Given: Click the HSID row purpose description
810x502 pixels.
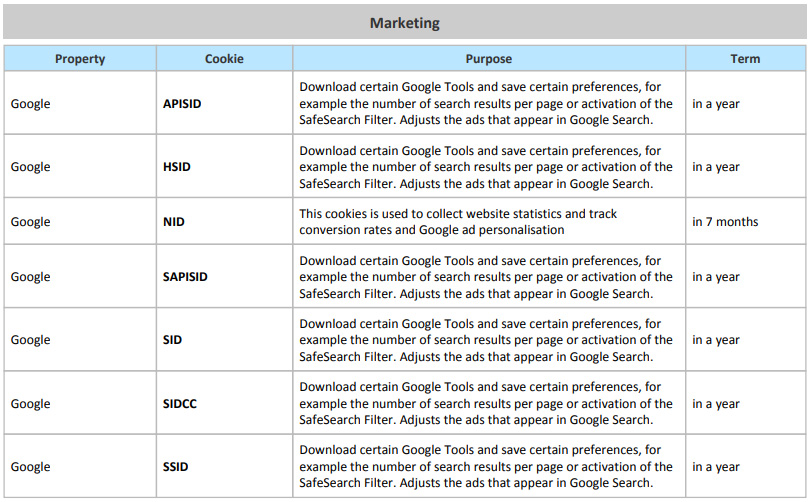Looking at the screenshot, I should pyautogui.click(x=486, y=167).
